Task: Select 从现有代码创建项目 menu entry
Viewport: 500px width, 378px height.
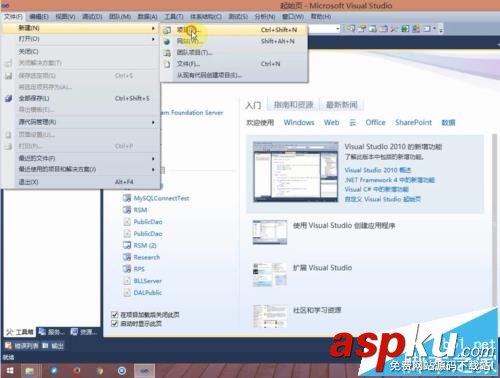Action: coord(233,75)
